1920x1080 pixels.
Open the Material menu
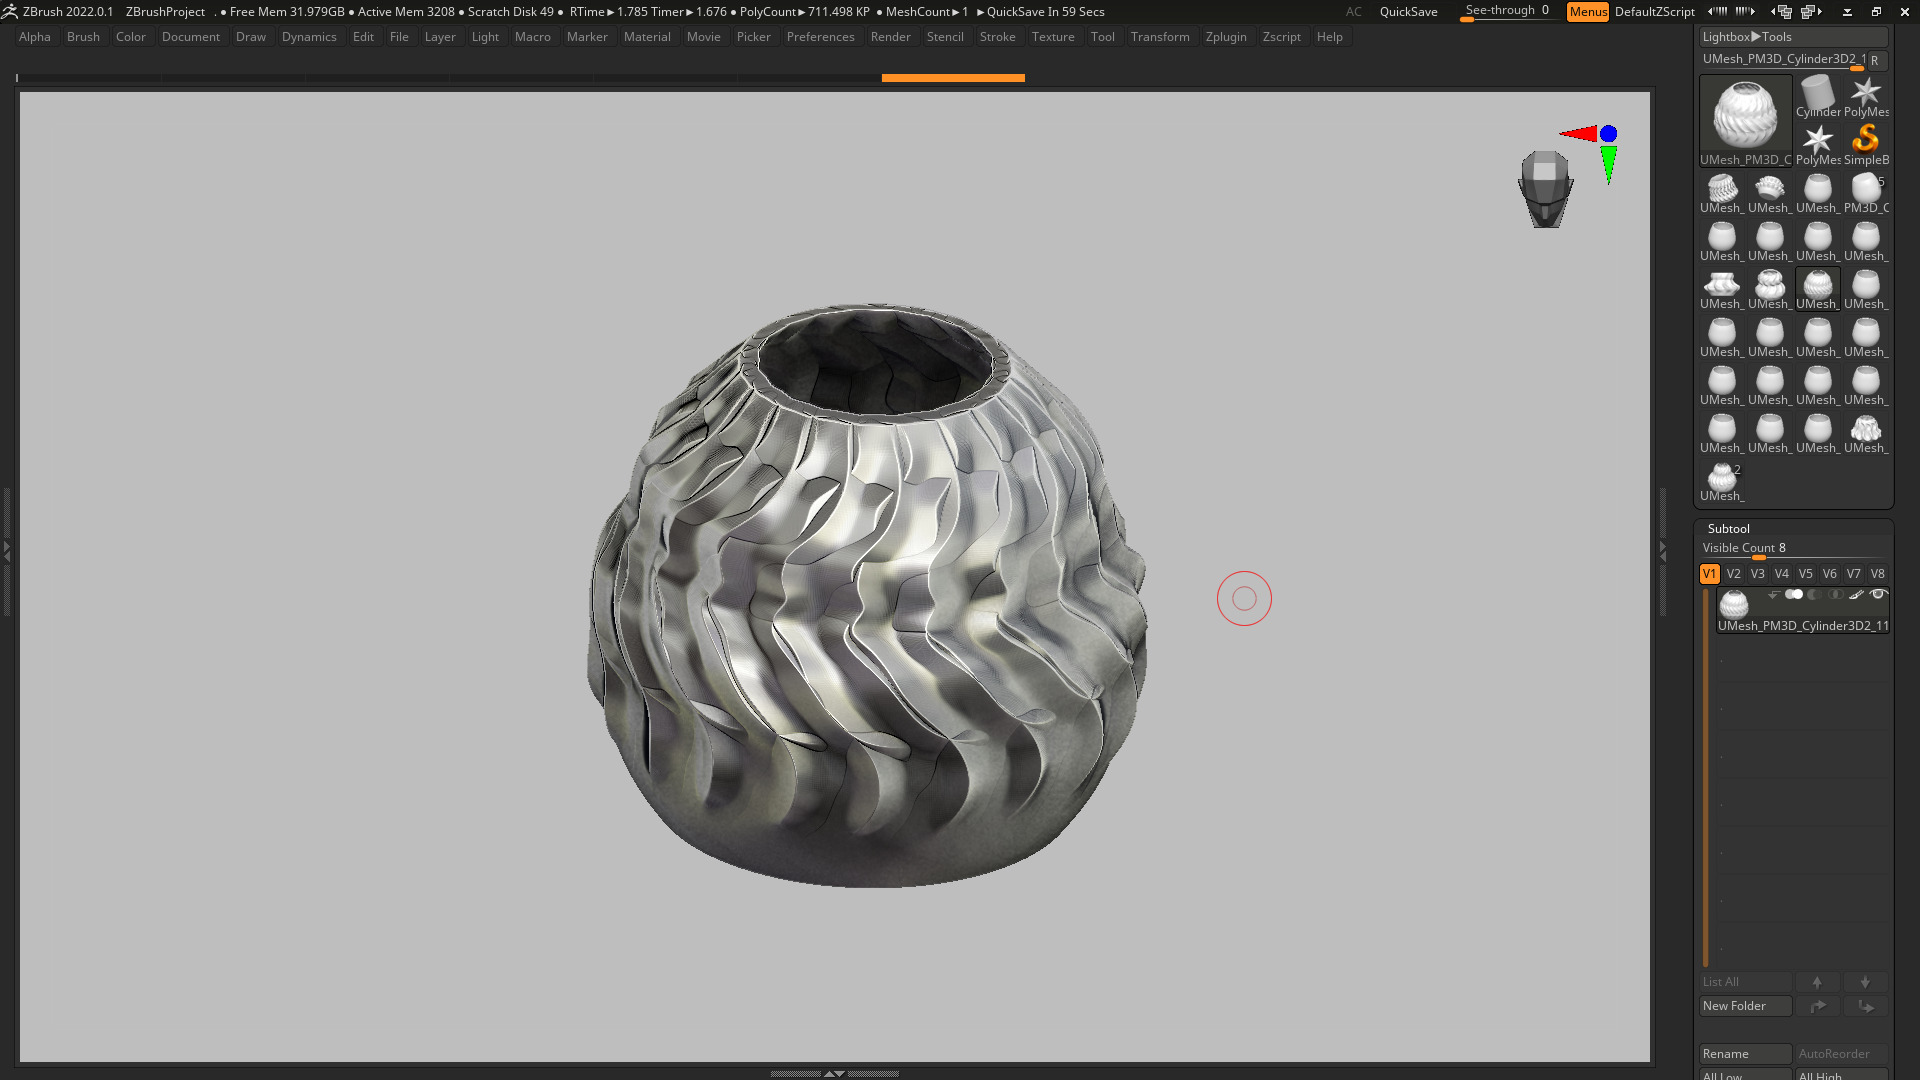pyautogui.click(x=647, y=37)
